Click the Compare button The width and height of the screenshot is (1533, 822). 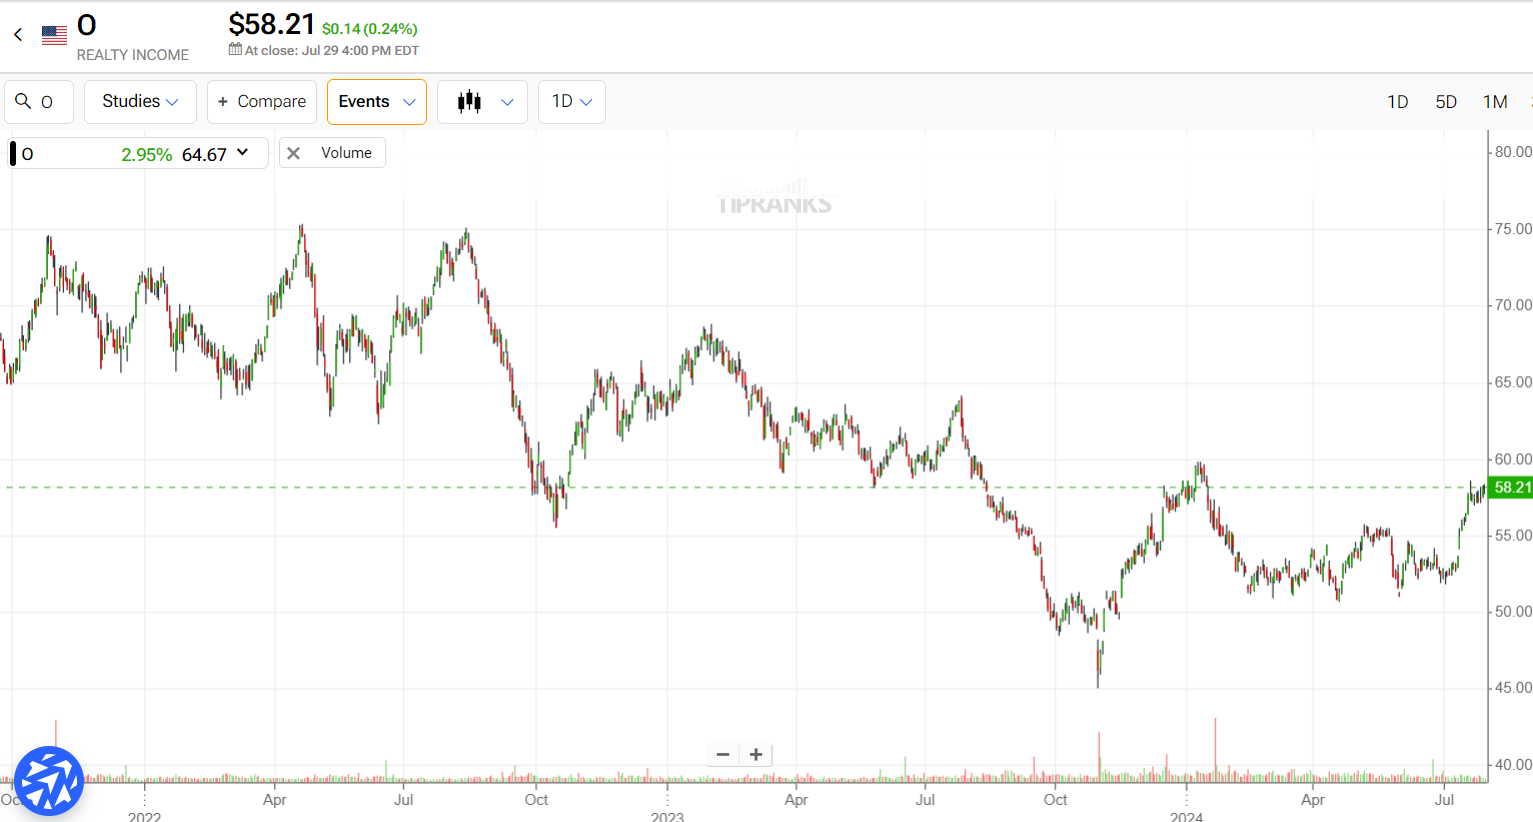pyautogui.click(x=262, y=102)
